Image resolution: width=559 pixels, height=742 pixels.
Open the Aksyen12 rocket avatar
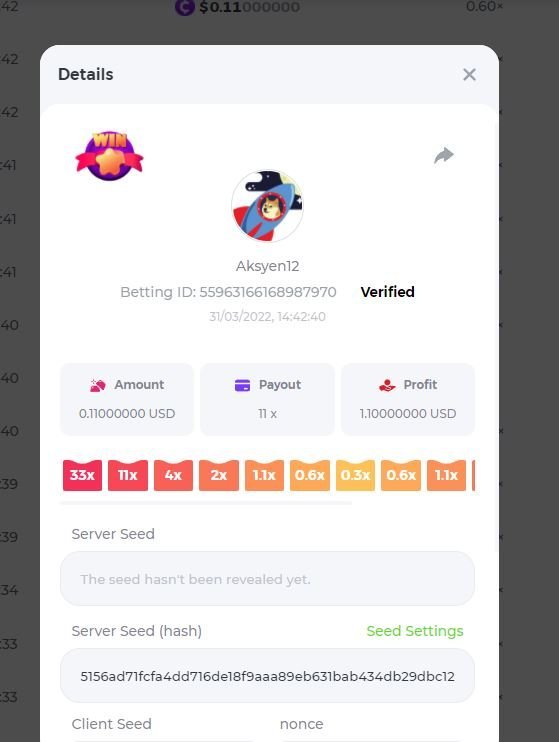click(x=267, y=206)
